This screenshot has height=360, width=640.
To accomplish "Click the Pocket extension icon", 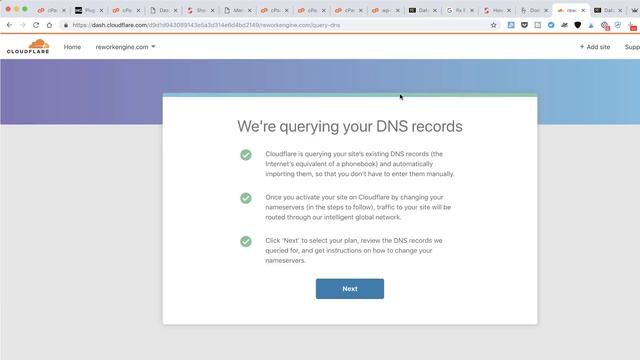I will (x=524, y=25).
